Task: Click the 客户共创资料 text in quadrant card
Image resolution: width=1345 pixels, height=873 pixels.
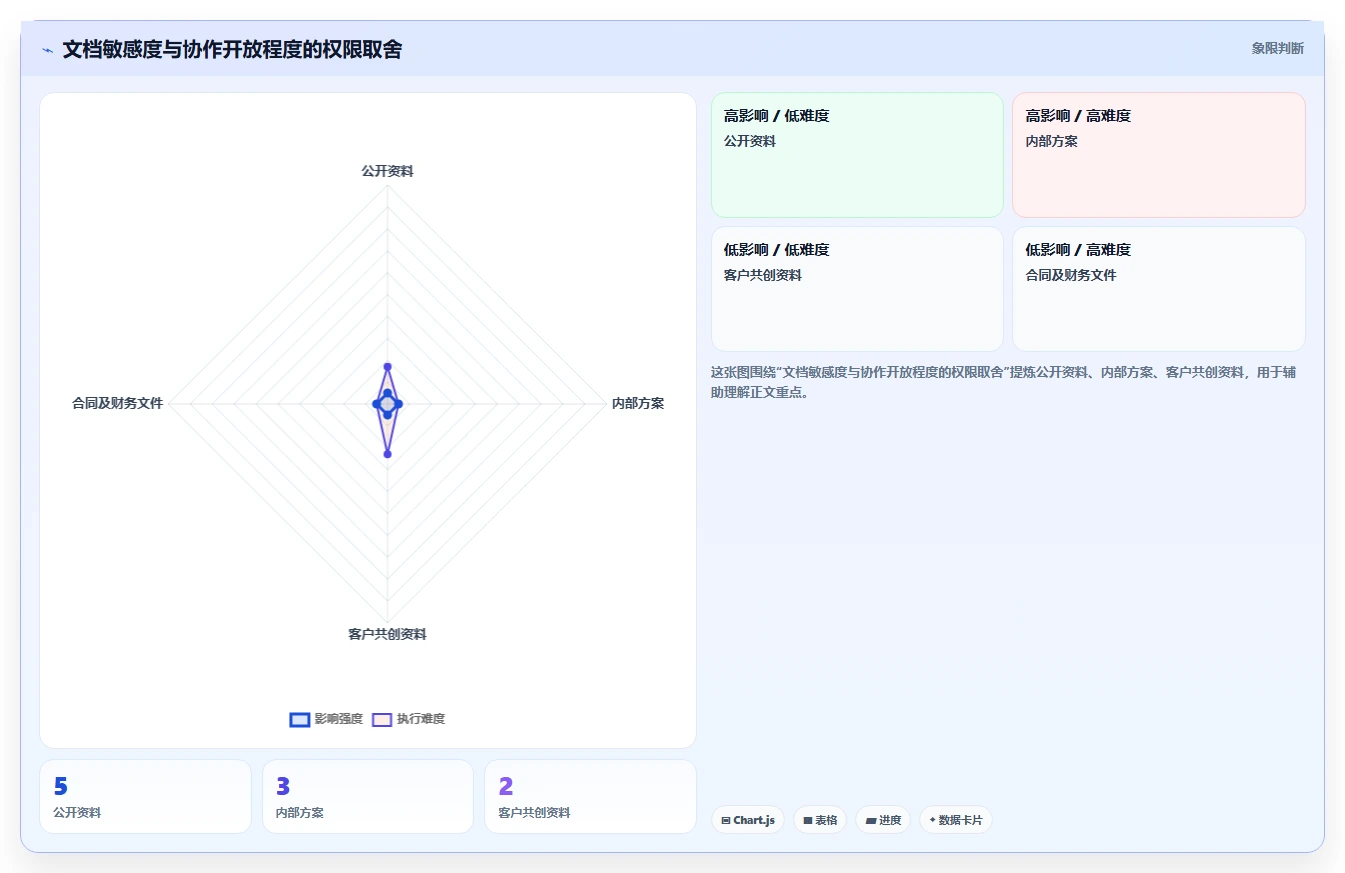Action: tap(763, 275)
